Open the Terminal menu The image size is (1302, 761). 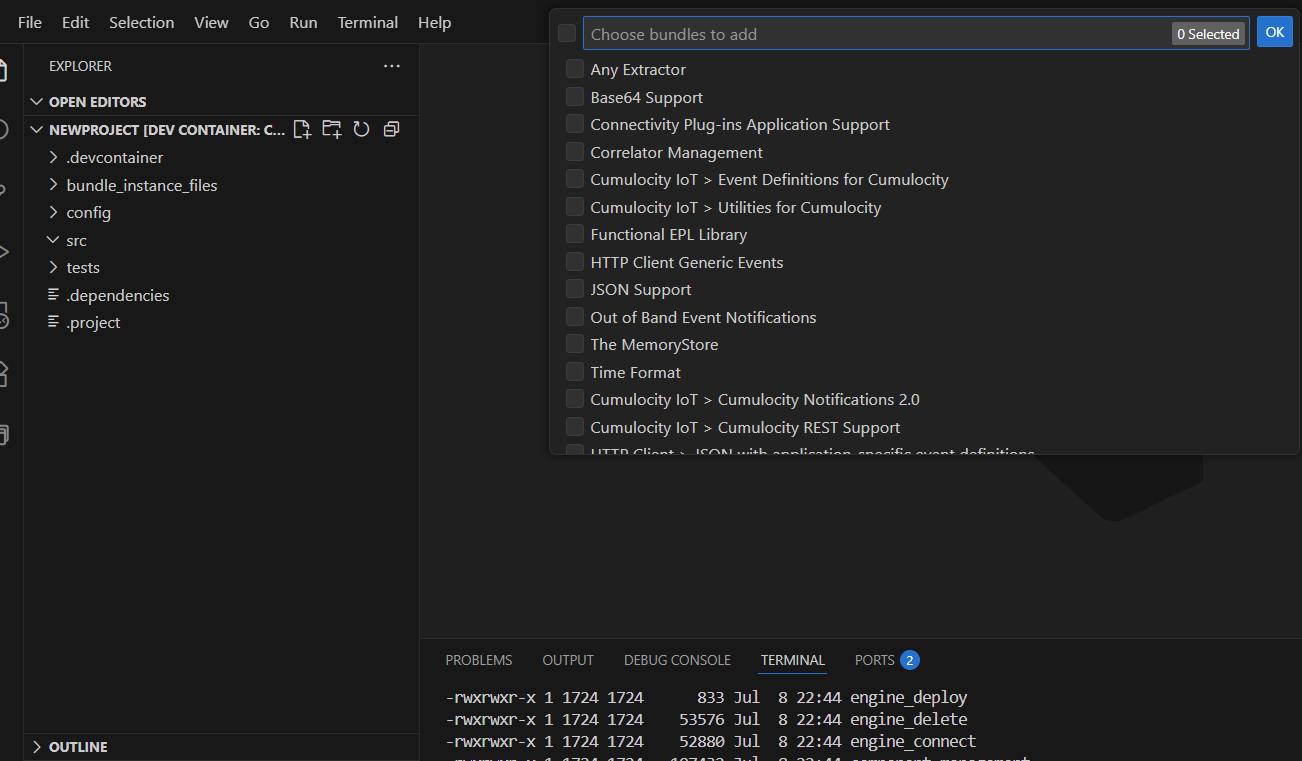point(367,22)
